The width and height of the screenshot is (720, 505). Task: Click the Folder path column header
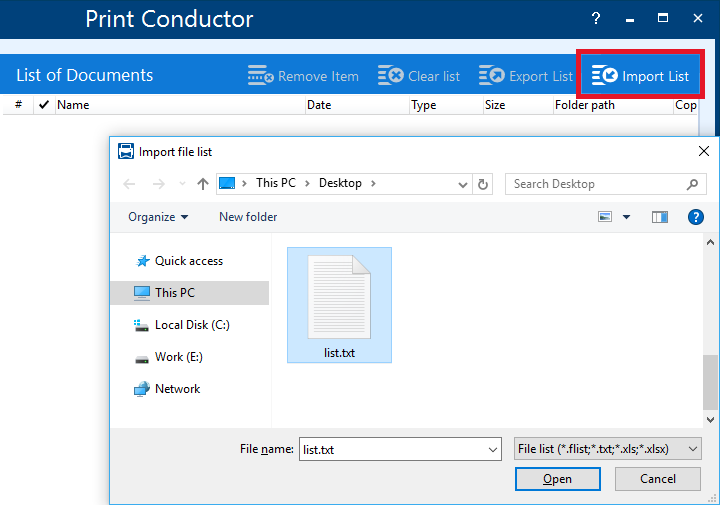(x=613, y=105)
